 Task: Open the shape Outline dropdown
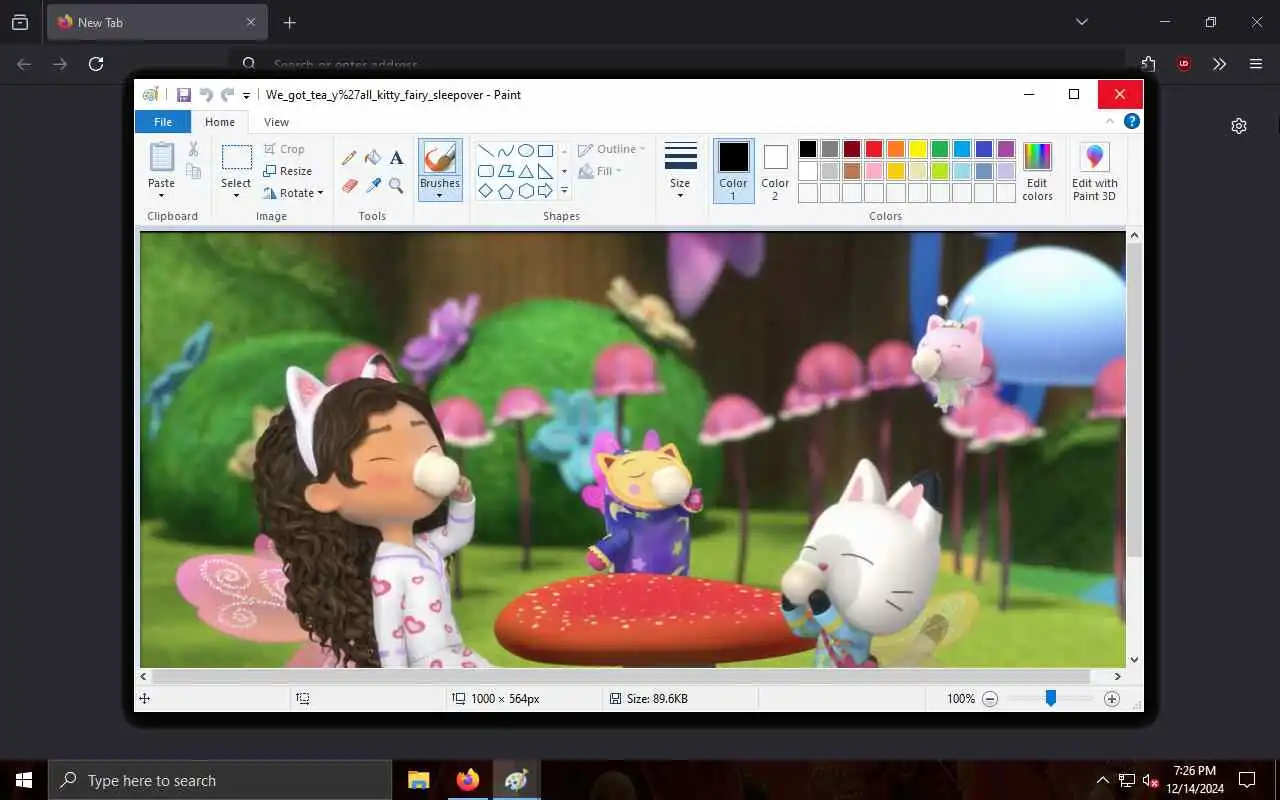point(612,149)
